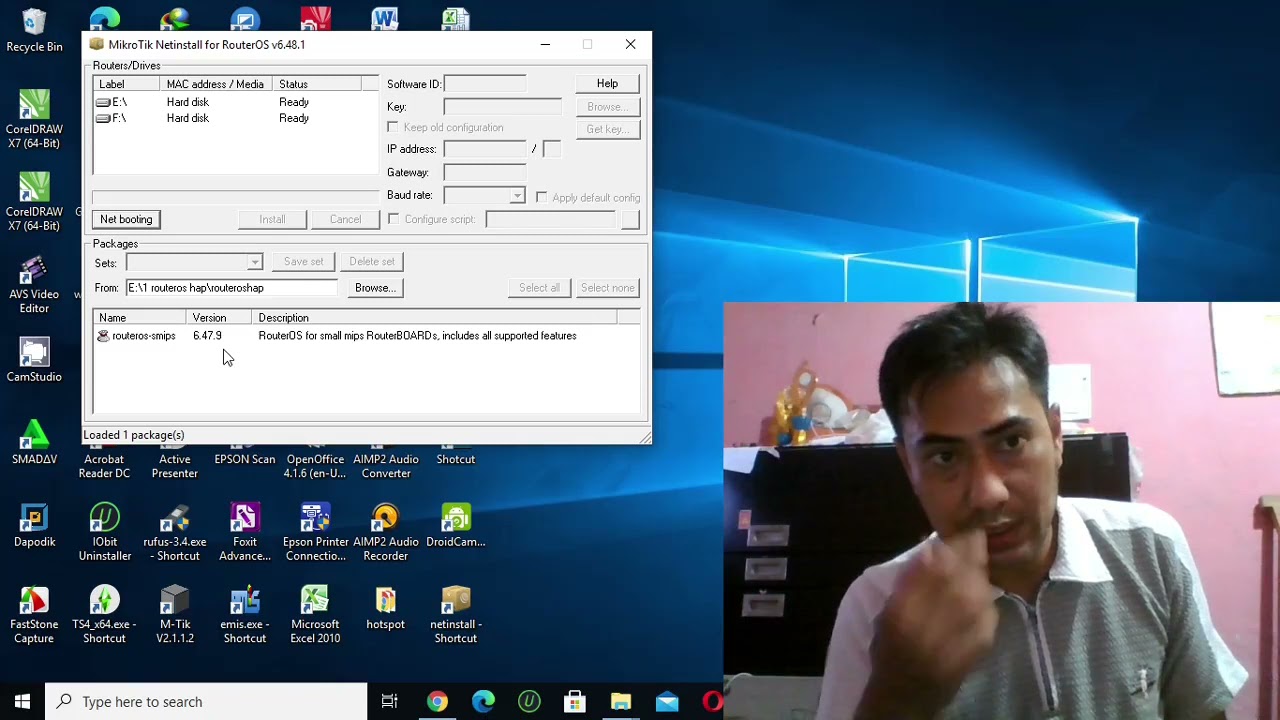The height and width of the screenshot is (720, 1280).
Task: Open Google Chrome from the taskbar
Action: click(x=437, y=701)
